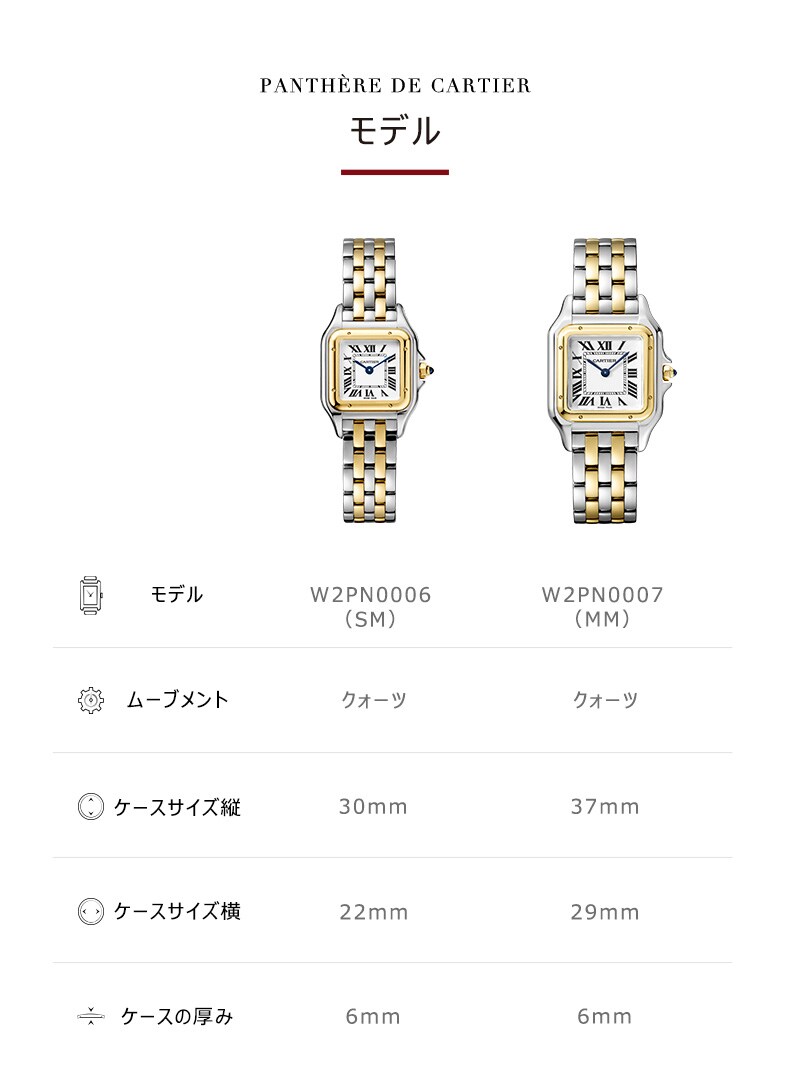
Task: Click the watch icon beside モデル
Action: [x=91, y=595]
